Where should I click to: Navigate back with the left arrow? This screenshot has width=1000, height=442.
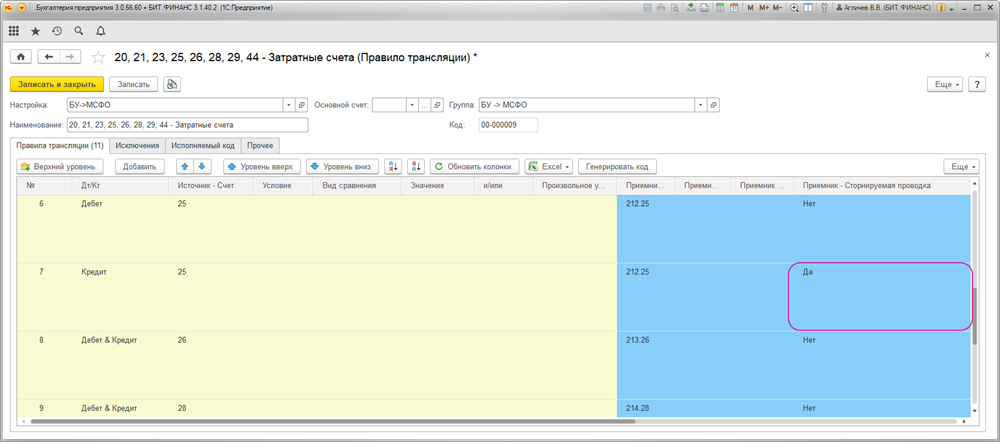pos(49,57)
